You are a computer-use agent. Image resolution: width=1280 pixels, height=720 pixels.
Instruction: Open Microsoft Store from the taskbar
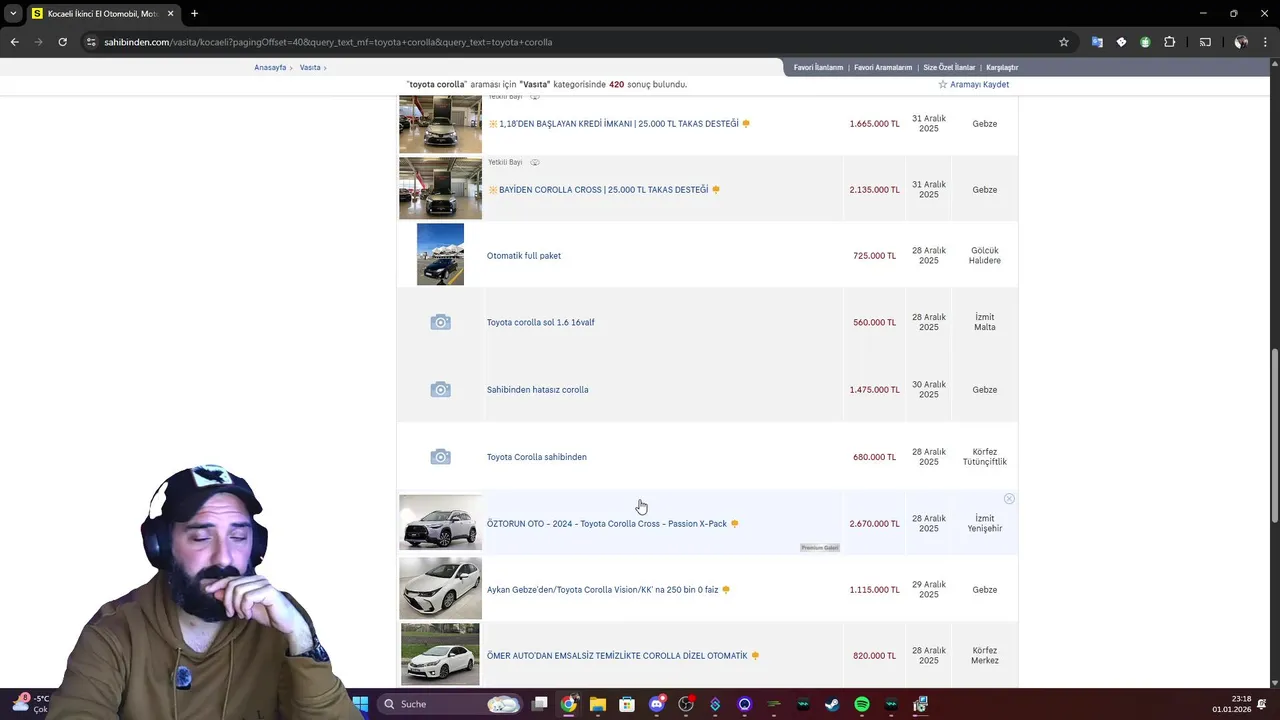tap(627, 704)
